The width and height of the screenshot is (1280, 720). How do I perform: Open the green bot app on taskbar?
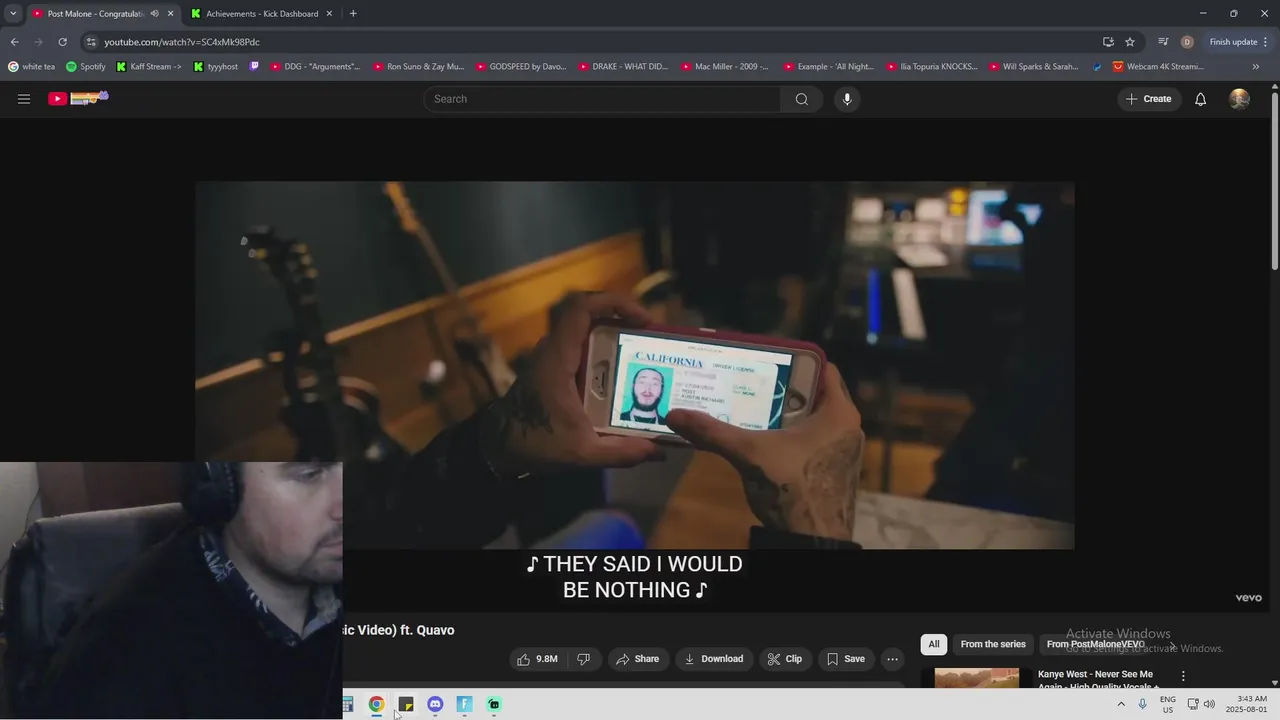tap(494, 704)
